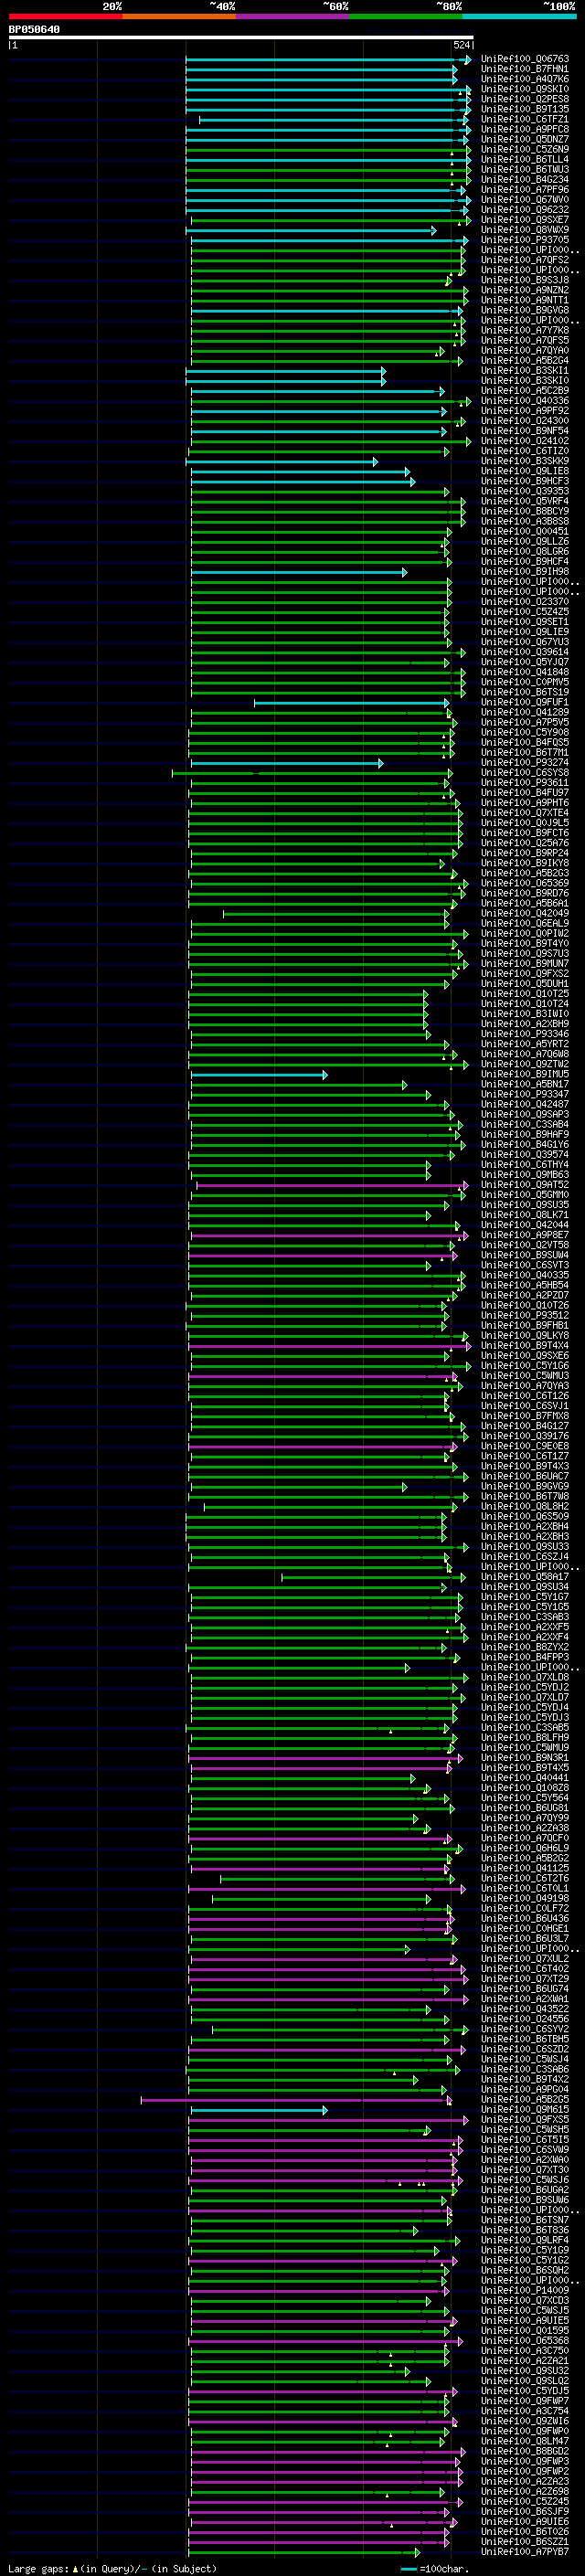Viewport: 585px width, 2576px height.
Task: Open hit UniRef100_A4Q7K6
Action: [525, 80]
